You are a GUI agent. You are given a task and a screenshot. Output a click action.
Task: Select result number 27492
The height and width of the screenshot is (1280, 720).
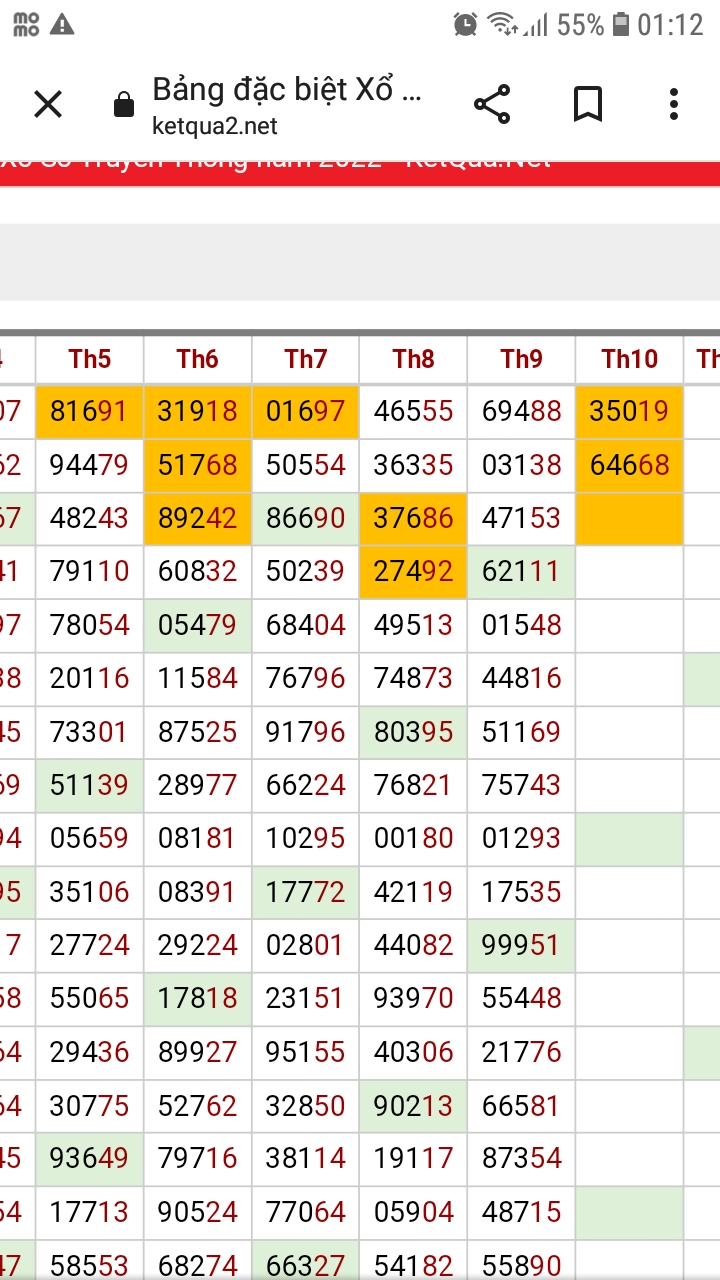pyautogui.click(x=413, y=571)
